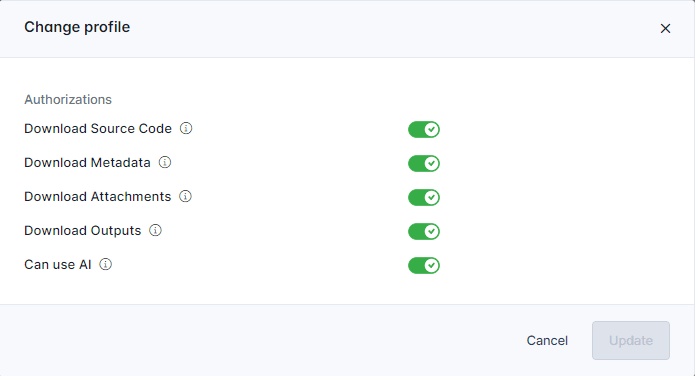Click the Change profile dialog title

[x=77, y=27]
